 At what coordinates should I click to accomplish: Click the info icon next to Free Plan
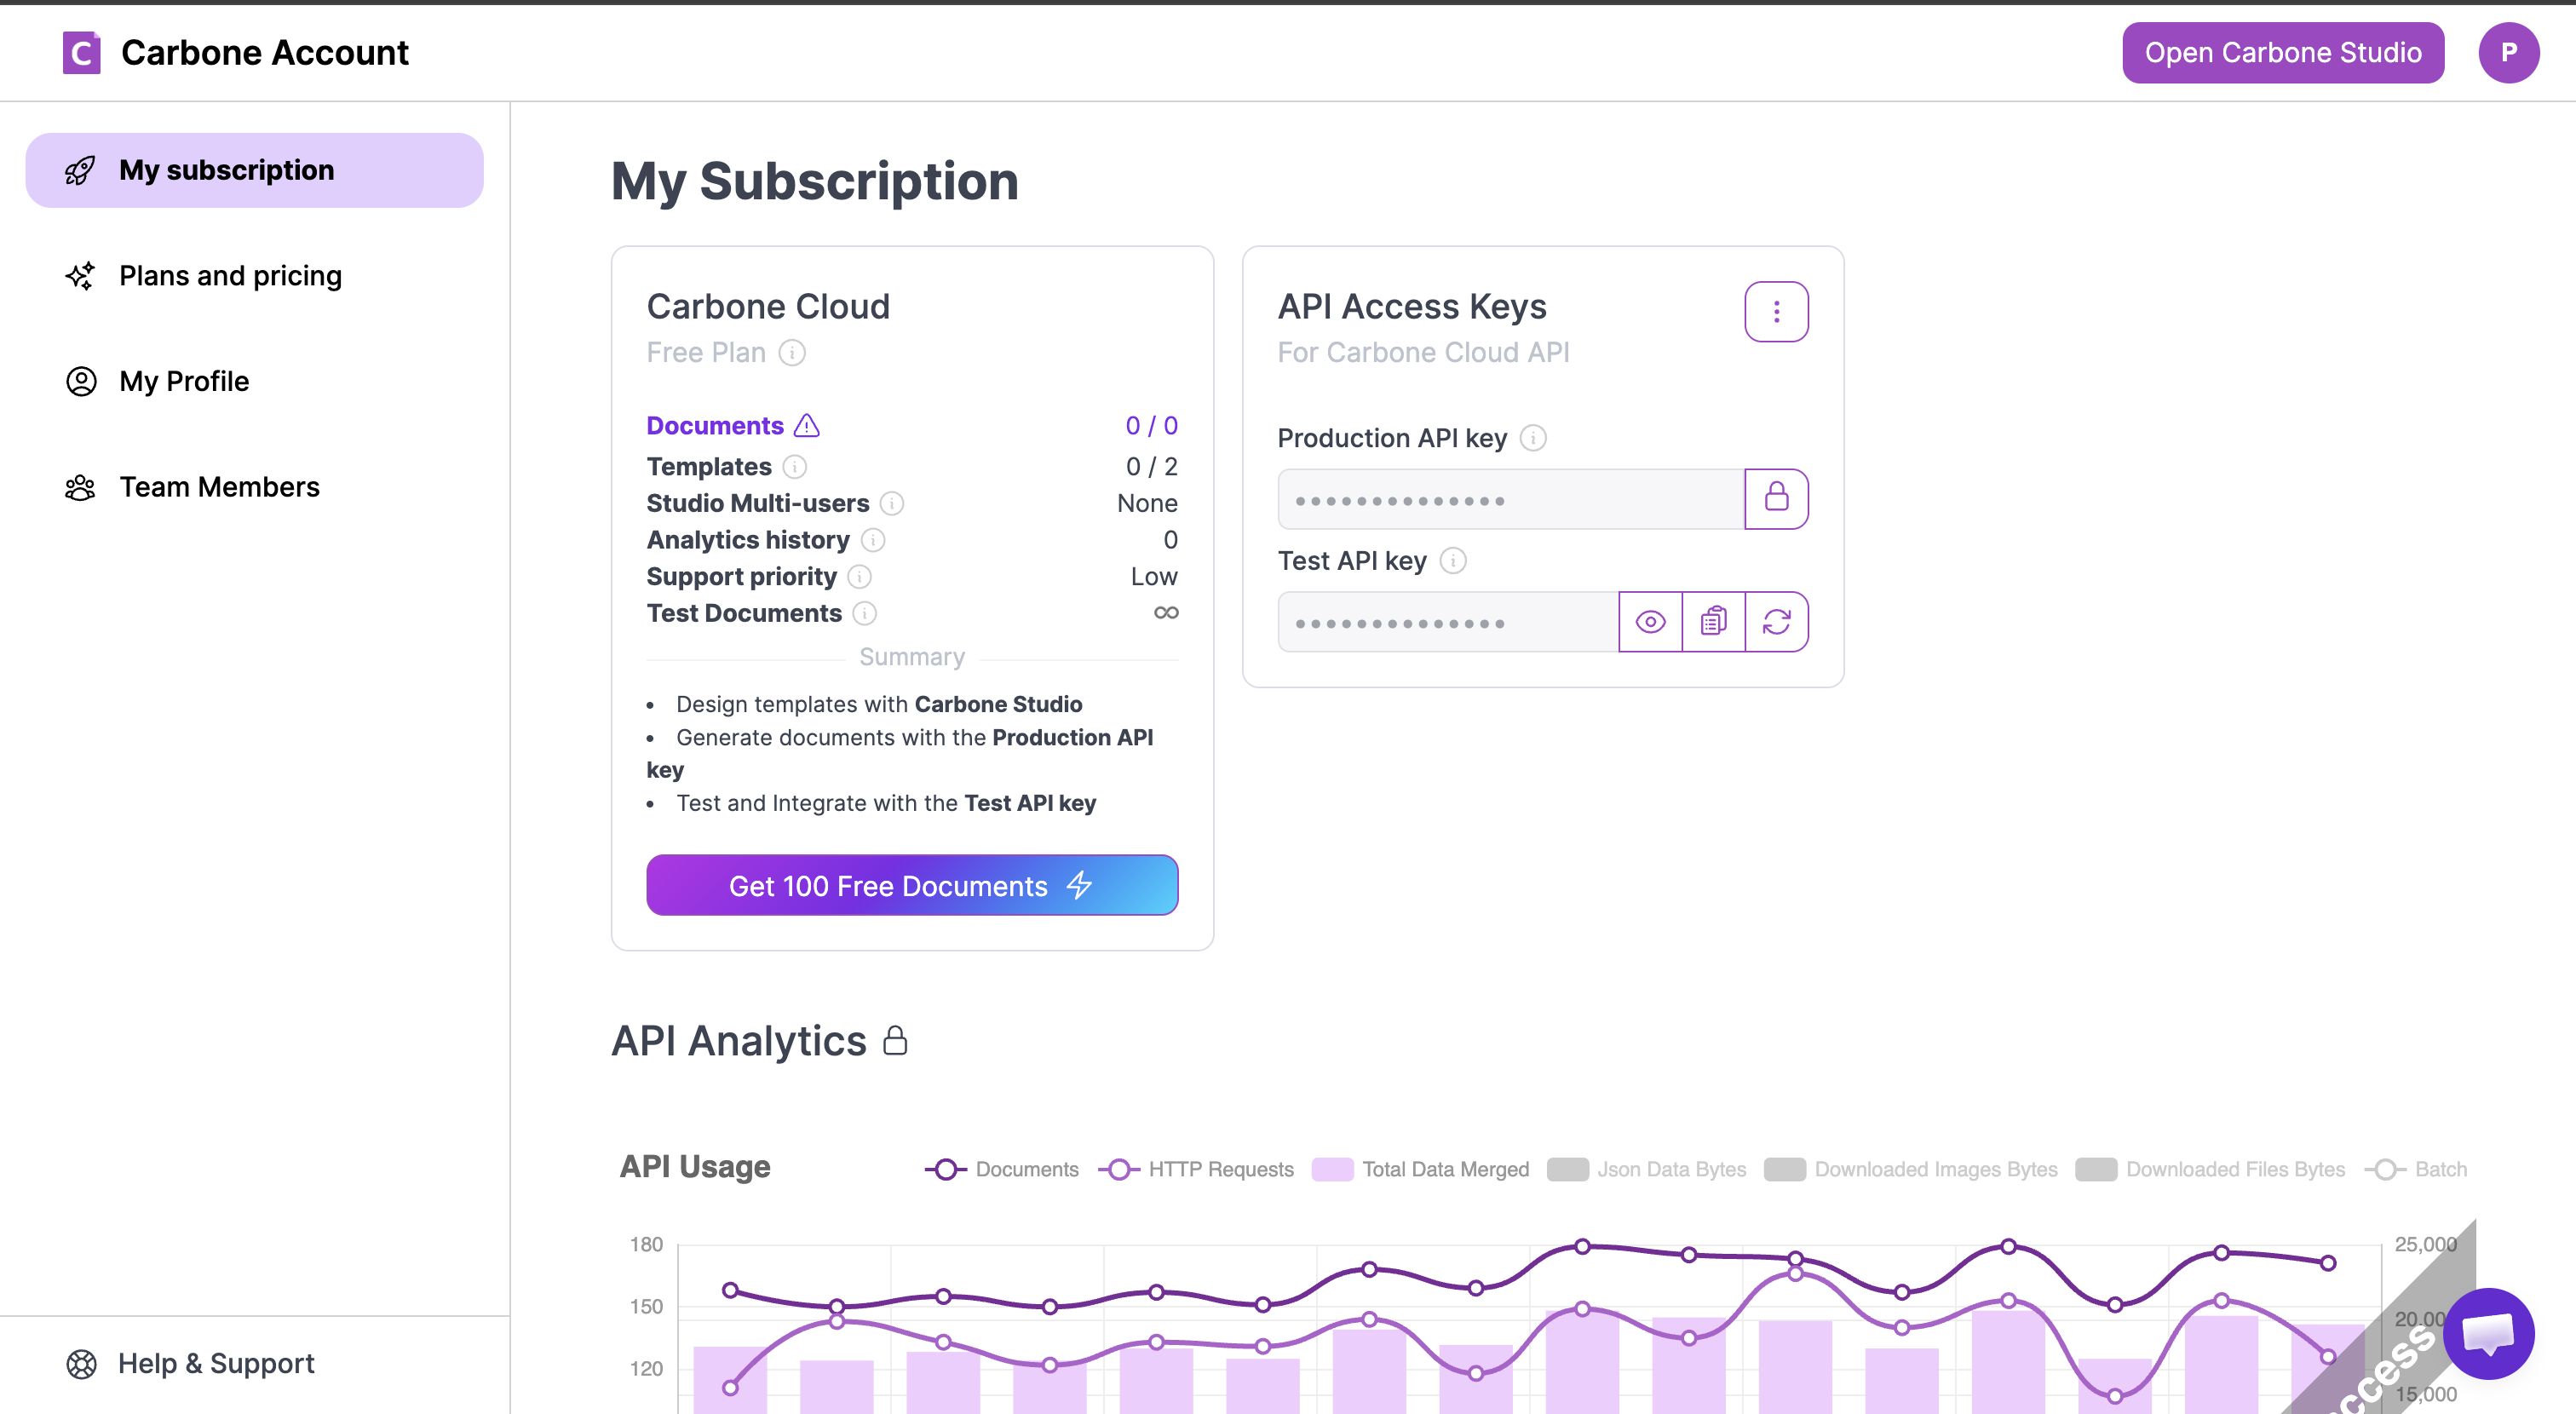click(x=792, y=353)
